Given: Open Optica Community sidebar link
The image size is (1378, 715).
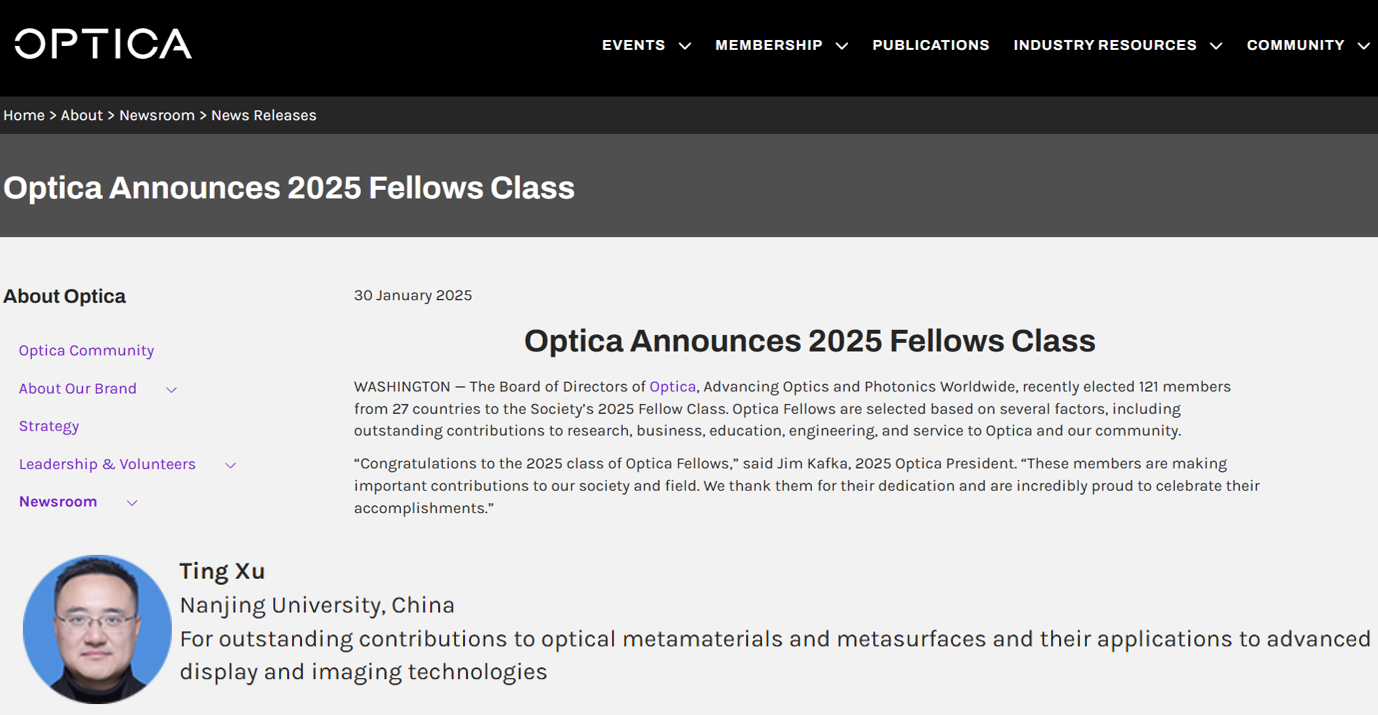Looking at the screenshot, I should pyautogui.click(x=86, y=350).
